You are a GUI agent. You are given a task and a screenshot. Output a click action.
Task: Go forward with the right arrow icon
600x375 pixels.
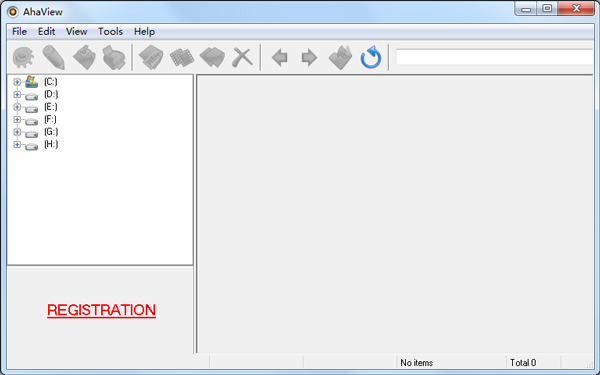pyautogui.click(x=309, y=58)
